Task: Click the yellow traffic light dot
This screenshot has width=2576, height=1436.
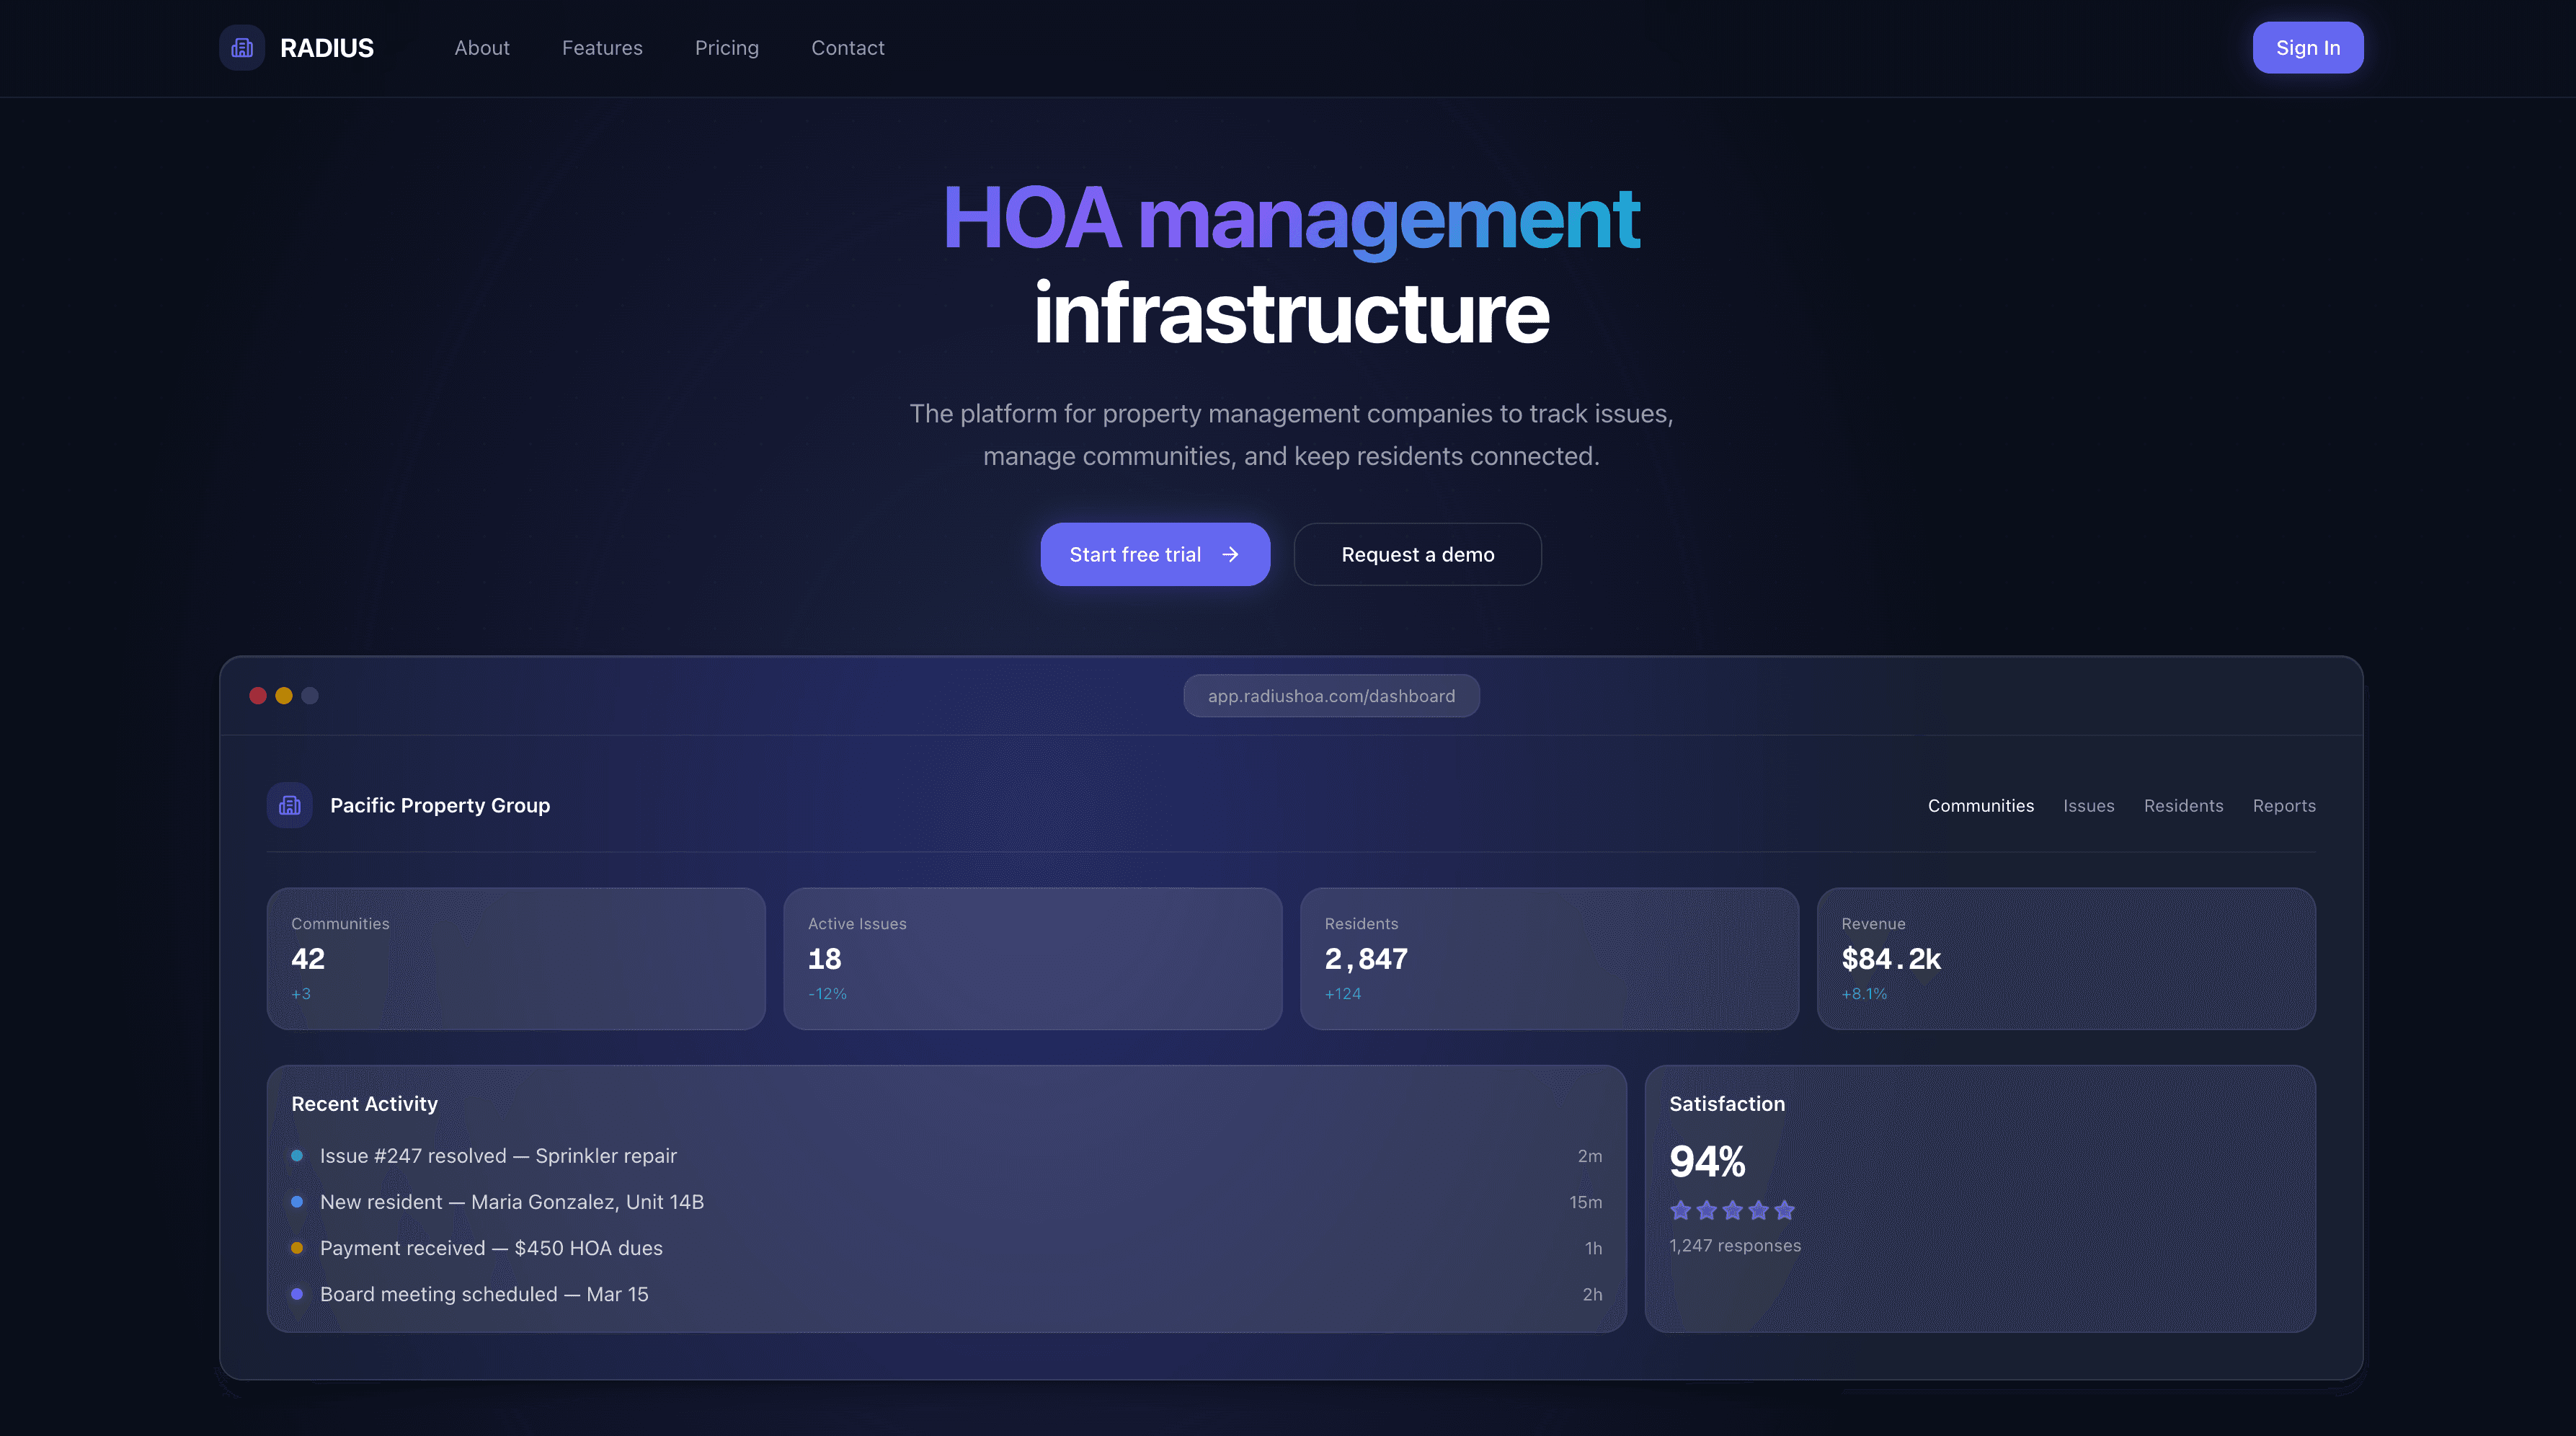Action: (x=284, y=695)
